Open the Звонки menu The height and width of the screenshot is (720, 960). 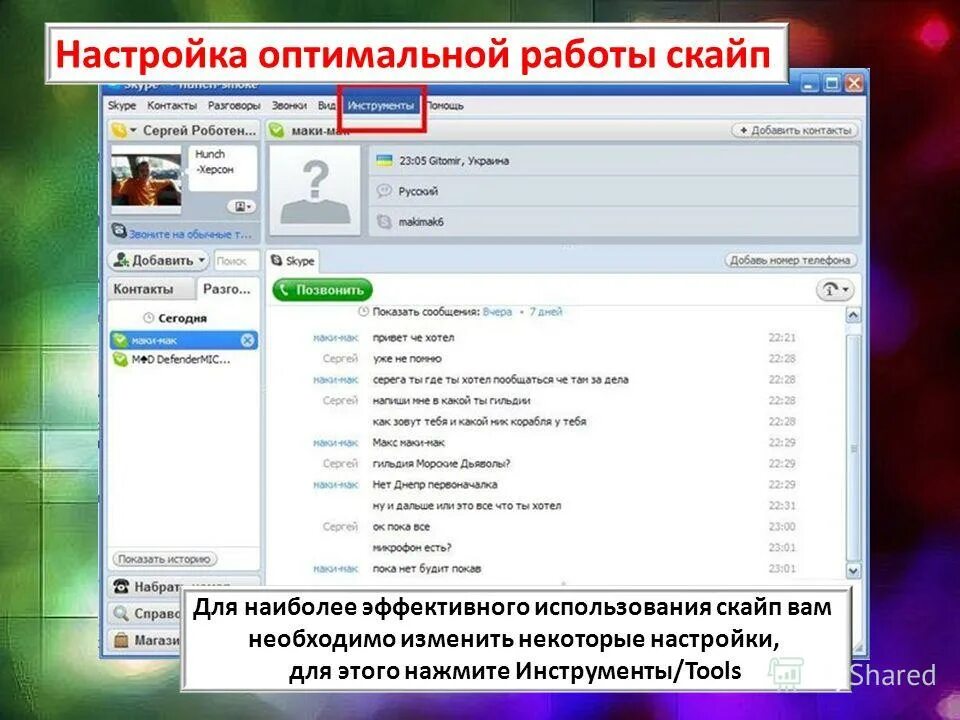pos(289,106)
